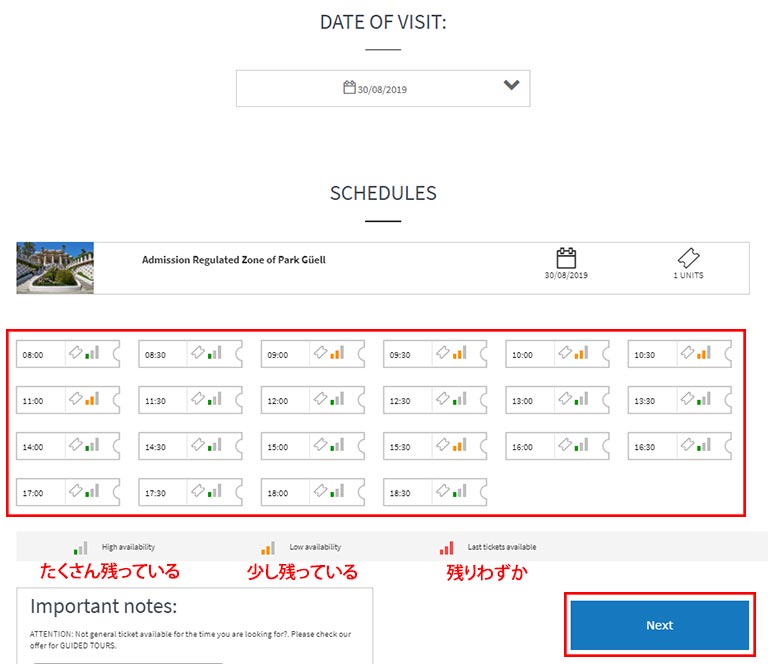Click the dropdown chevron arrow beside 30/08/2019

click(511, 85)
